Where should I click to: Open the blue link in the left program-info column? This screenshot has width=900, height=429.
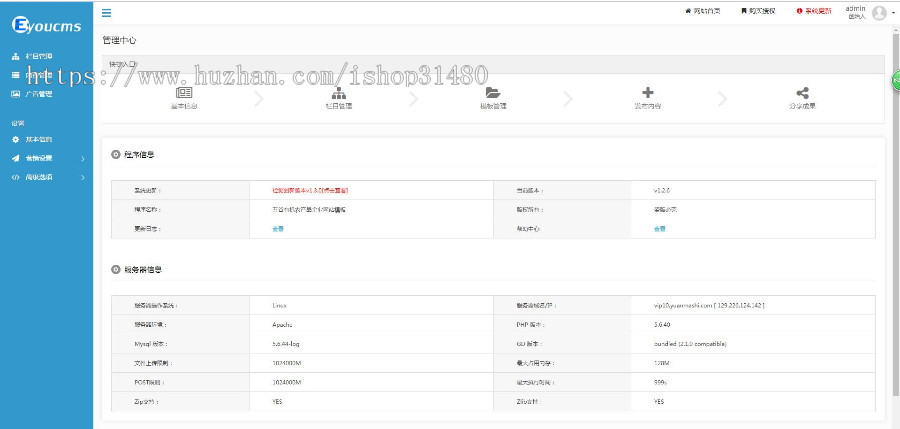[278, 229]
